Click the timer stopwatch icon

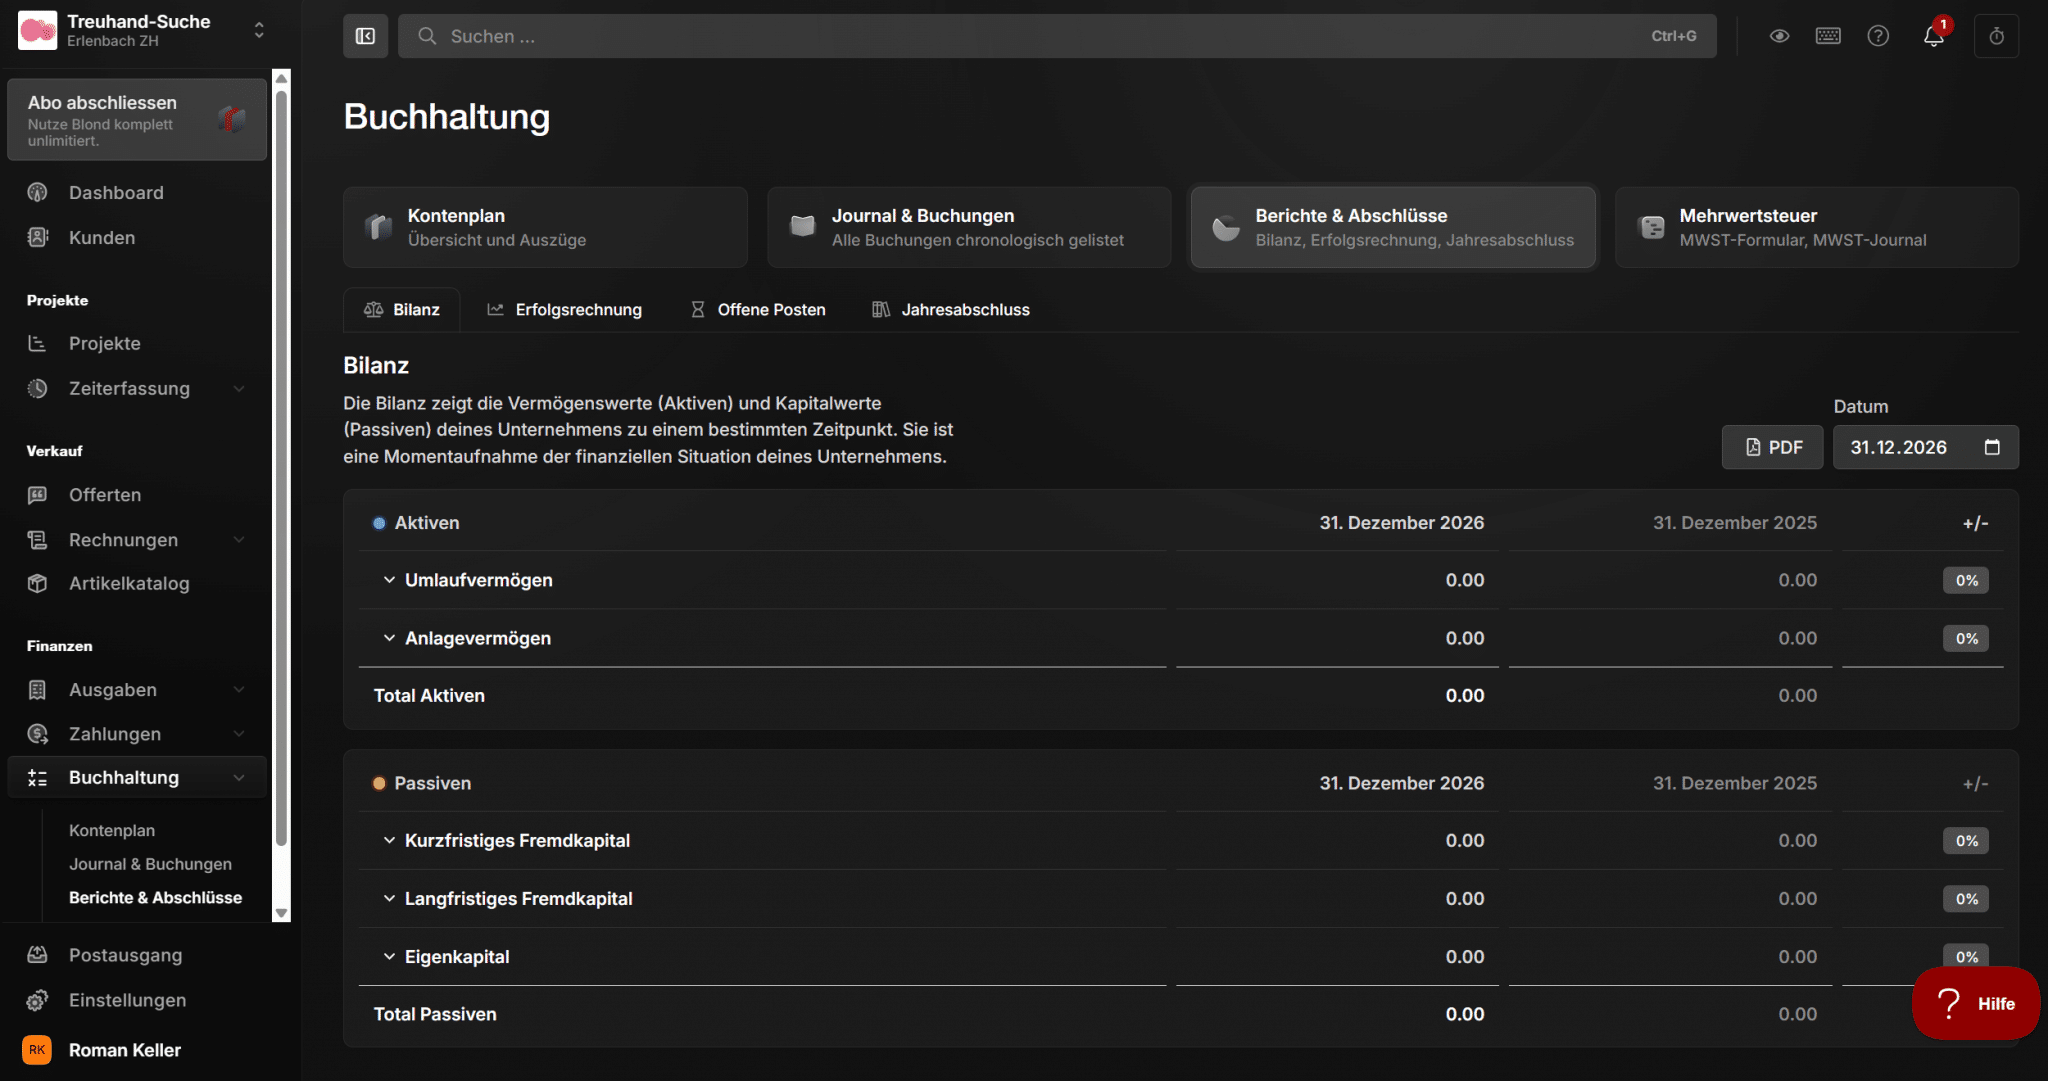(1996, 36)
